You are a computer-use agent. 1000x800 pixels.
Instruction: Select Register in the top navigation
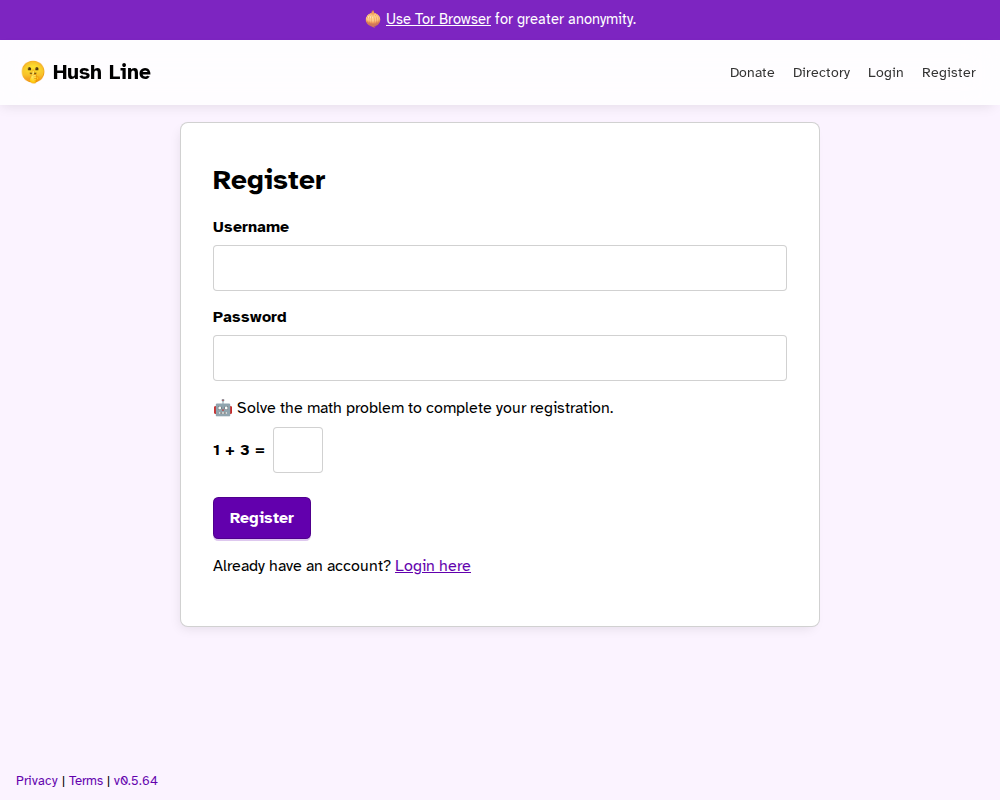[x=948, y=72]
